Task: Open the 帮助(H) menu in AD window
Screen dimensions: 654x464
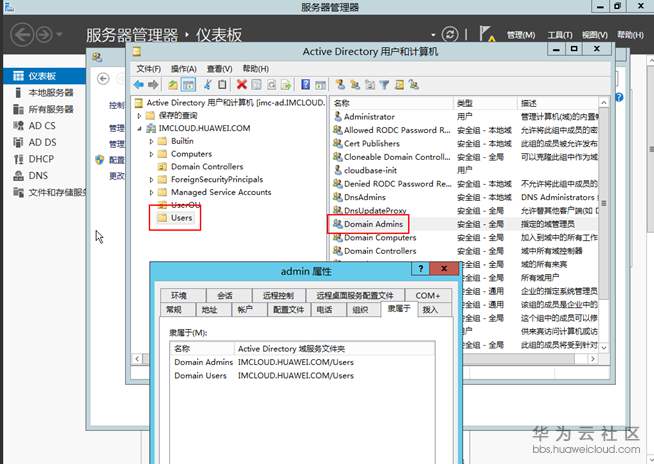Action: tap(255, 69)
